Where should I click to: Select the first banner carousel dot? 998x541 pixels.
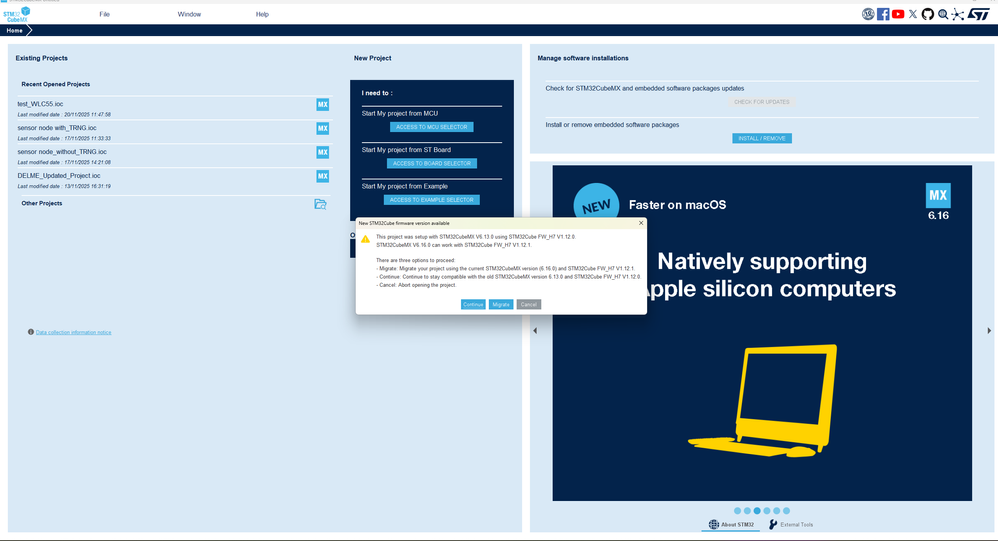point(737,511)
